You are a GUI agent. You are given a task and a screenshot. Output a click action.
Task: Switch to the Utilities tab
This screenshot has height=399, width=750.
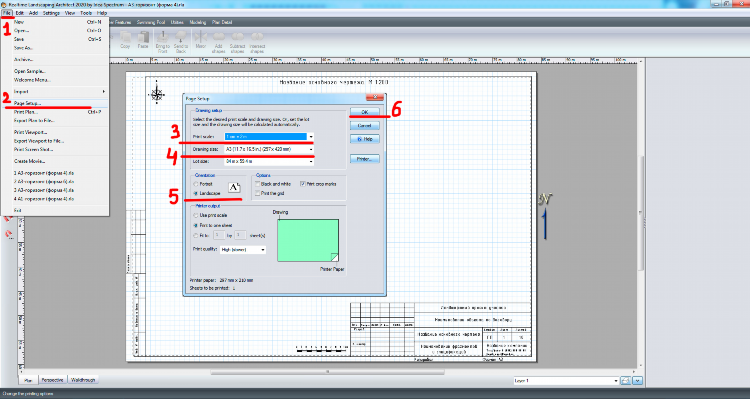pyautogui.click(x=177, y=22)
